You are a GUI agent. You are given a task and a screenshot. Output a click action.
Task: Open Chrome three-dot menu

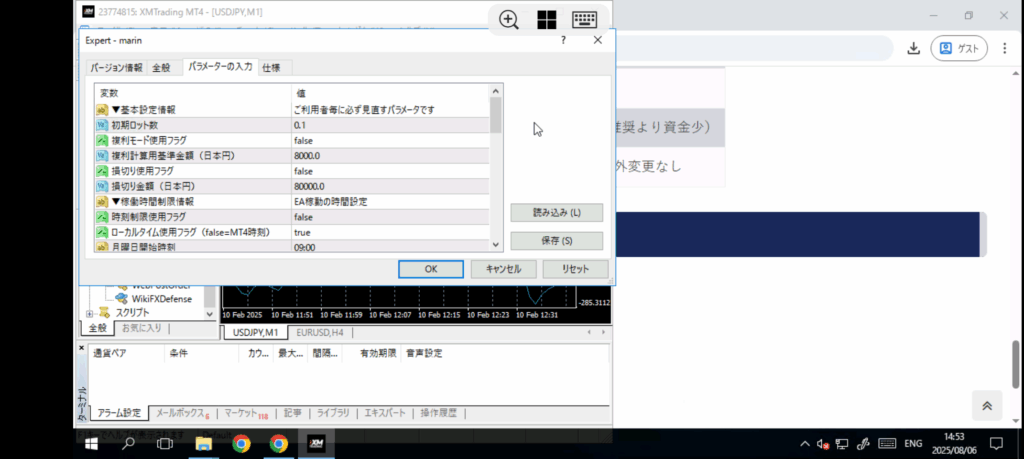tap(1003, 48)
